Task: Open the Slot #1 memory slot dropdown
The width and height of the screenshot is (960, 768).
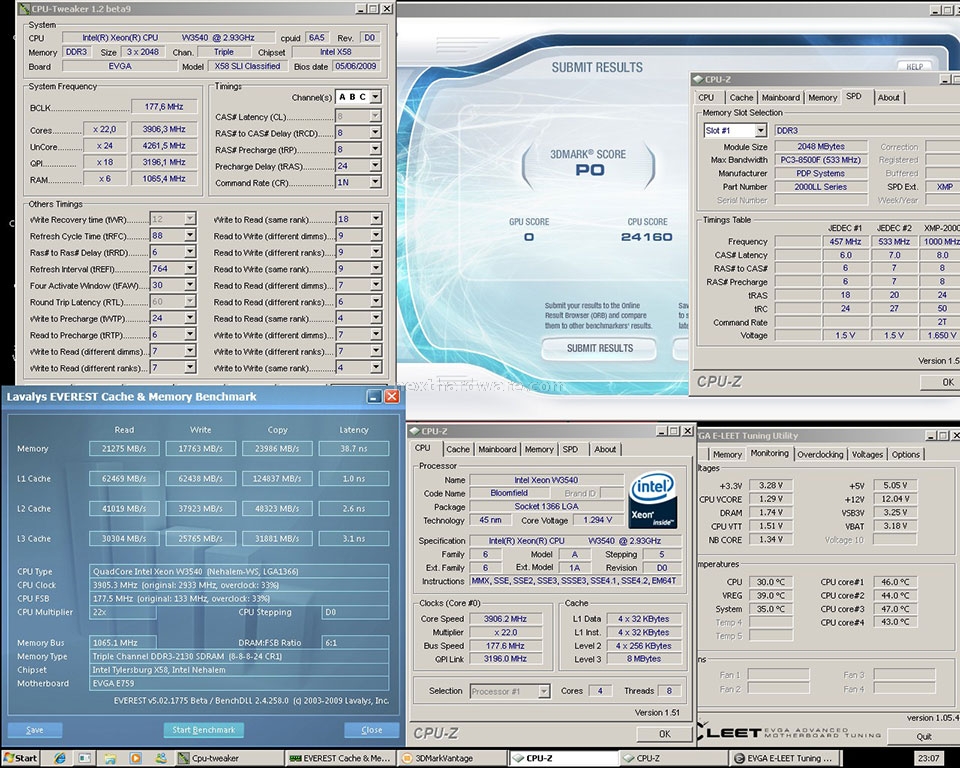Action: (x=760, y=130)
